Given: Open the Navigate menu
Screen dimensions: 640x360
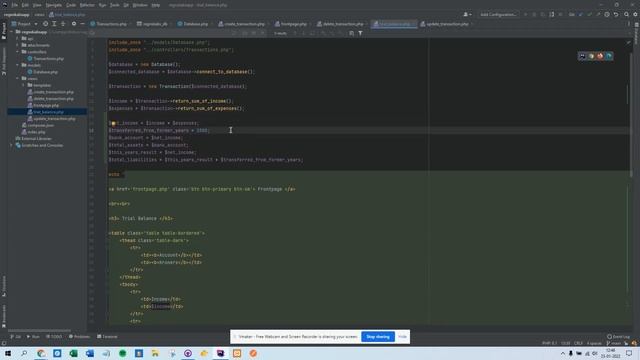Looking at the screenshot, I should 53,5.
